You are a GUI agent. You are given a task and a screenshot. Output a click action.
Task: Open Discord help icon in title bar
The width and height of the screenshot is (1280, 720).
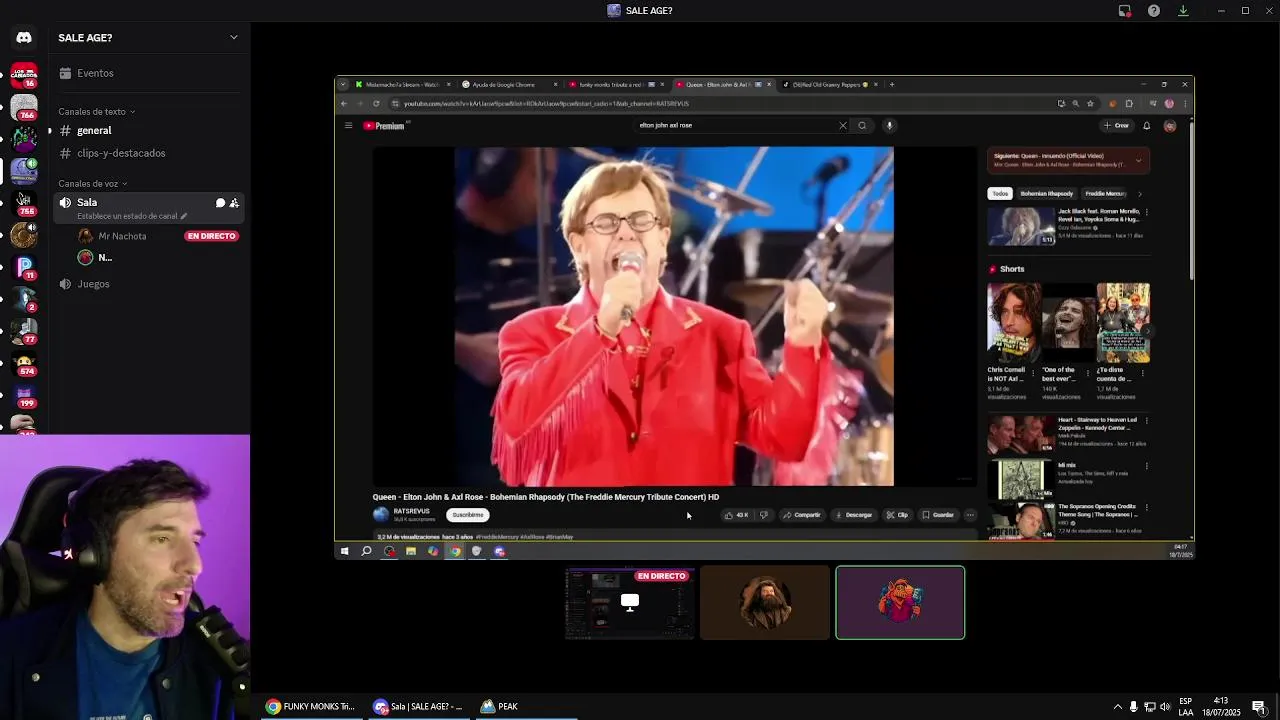[1153, 11]
